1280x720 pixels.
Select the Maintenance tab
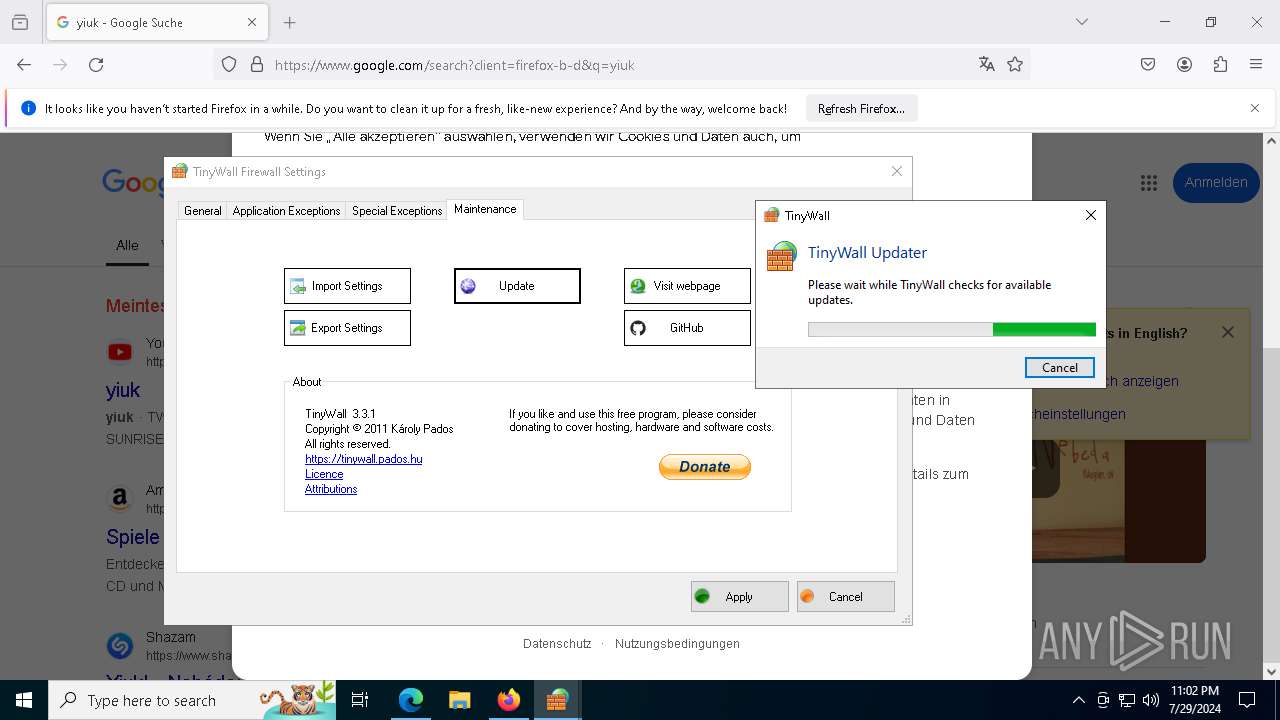(x=485, y=209)
